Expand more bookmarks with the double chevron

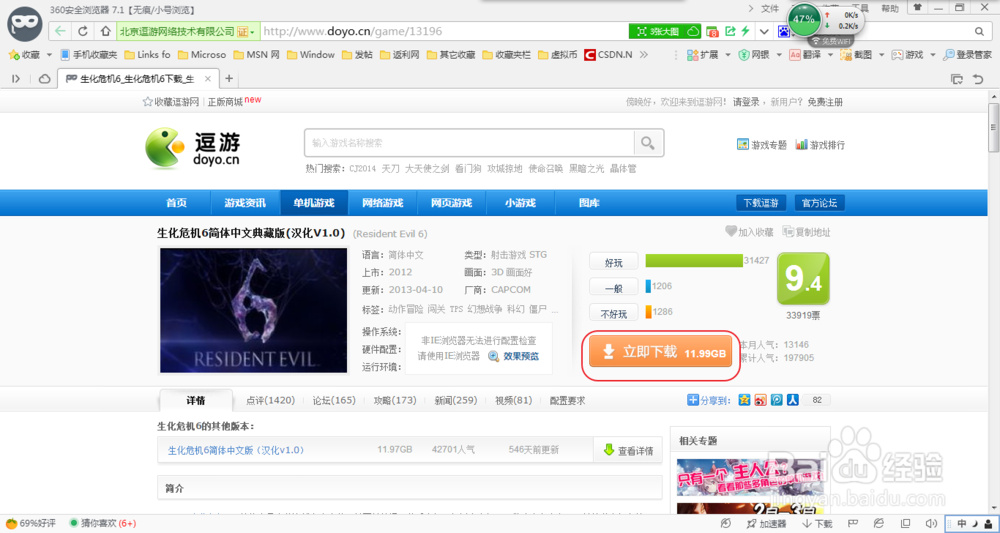[x=643, y=55]
